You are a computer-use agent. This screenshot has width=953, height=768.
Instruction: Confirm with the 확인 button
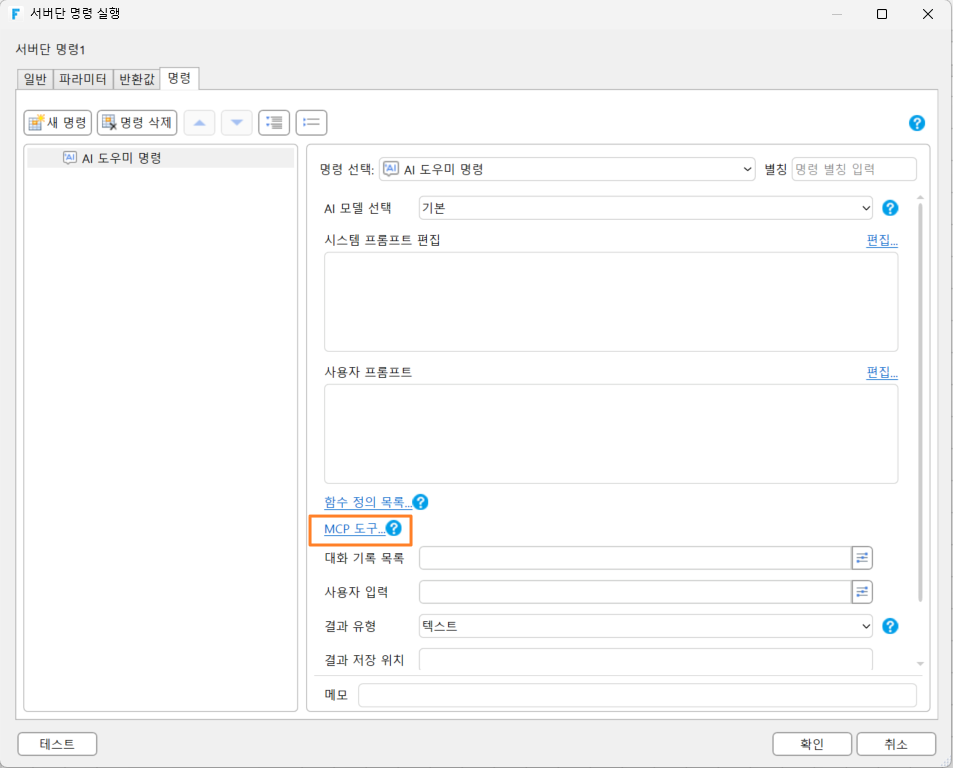pyautogui.click(x=811, y=744)
